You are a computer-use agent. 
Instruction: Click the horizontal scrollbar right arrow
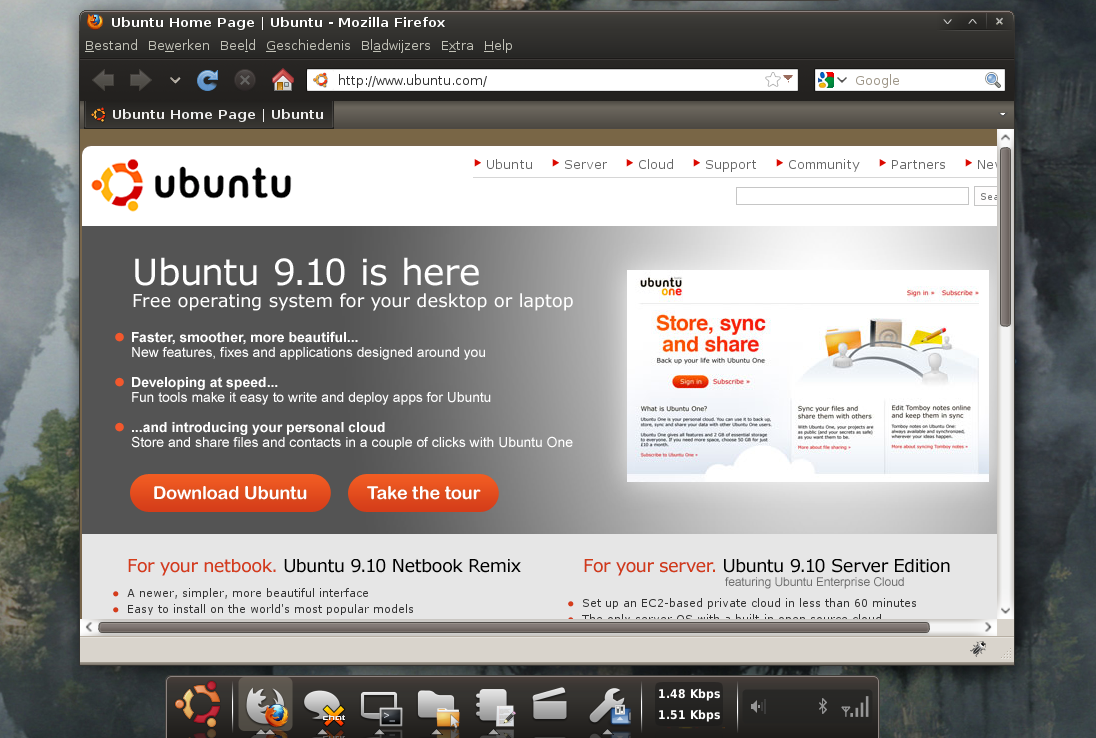click(988, 627)
